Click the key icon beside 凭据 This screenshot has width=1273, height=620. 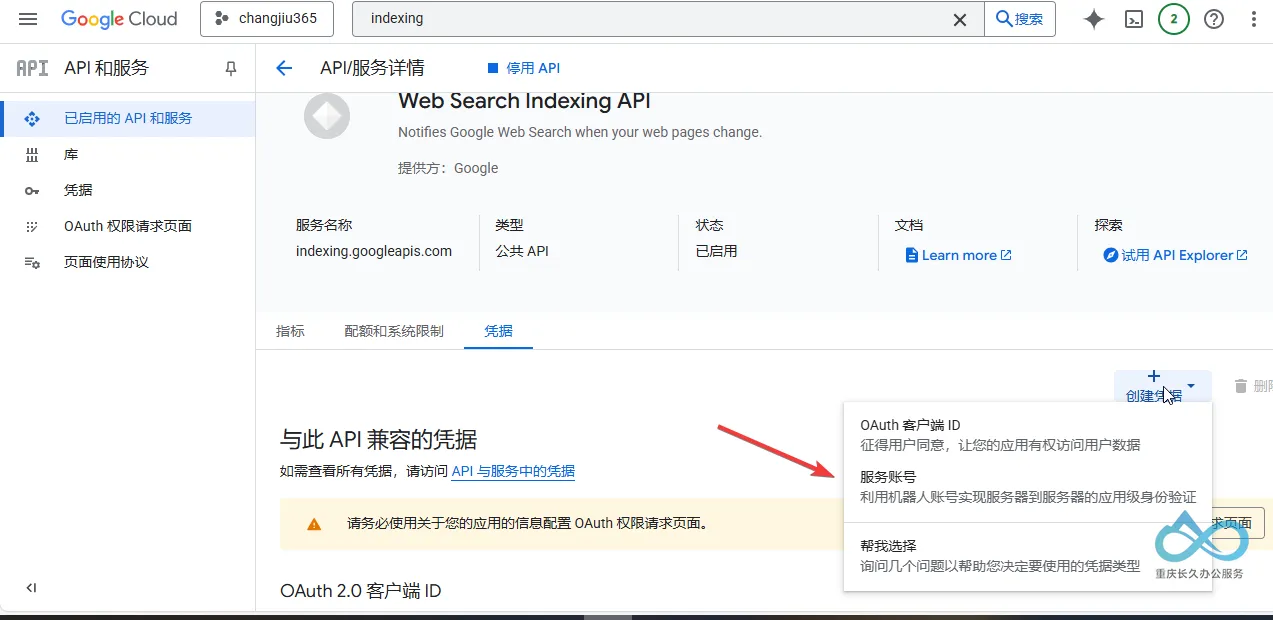(32, 191)
